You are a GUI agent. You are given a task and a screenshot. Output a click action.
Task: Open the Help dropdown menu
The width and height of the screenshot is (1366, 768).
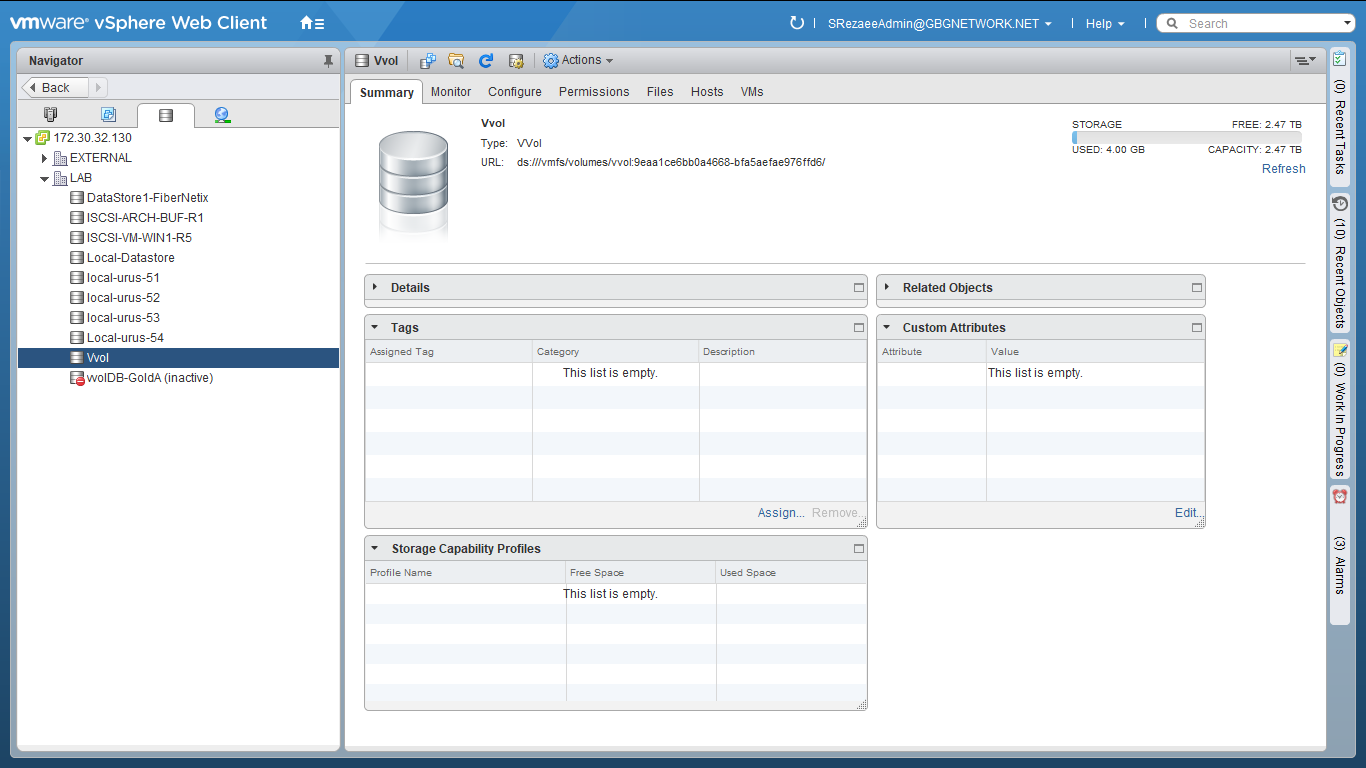1105,23
